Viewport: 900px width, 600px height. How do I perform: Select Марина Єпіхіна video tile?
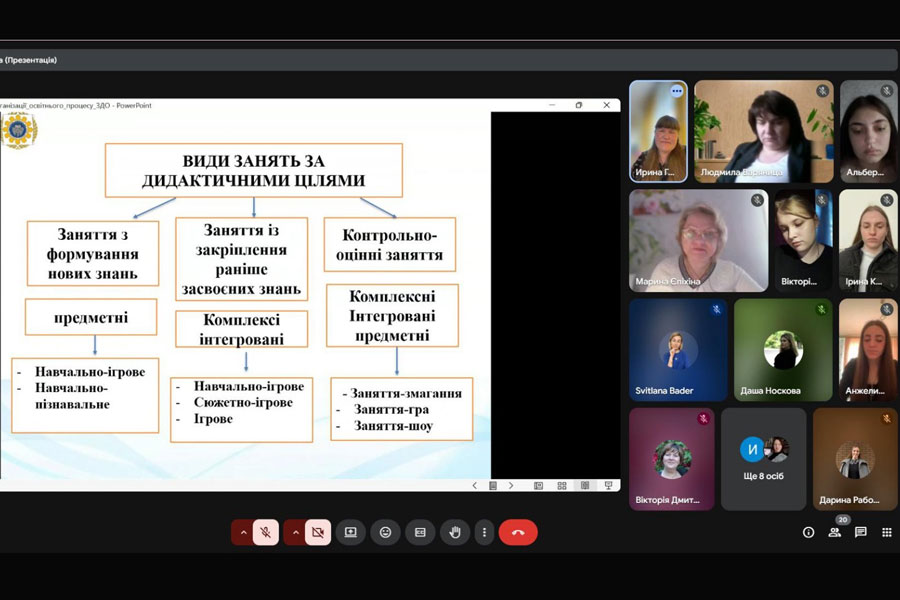[x=699, y=241]
